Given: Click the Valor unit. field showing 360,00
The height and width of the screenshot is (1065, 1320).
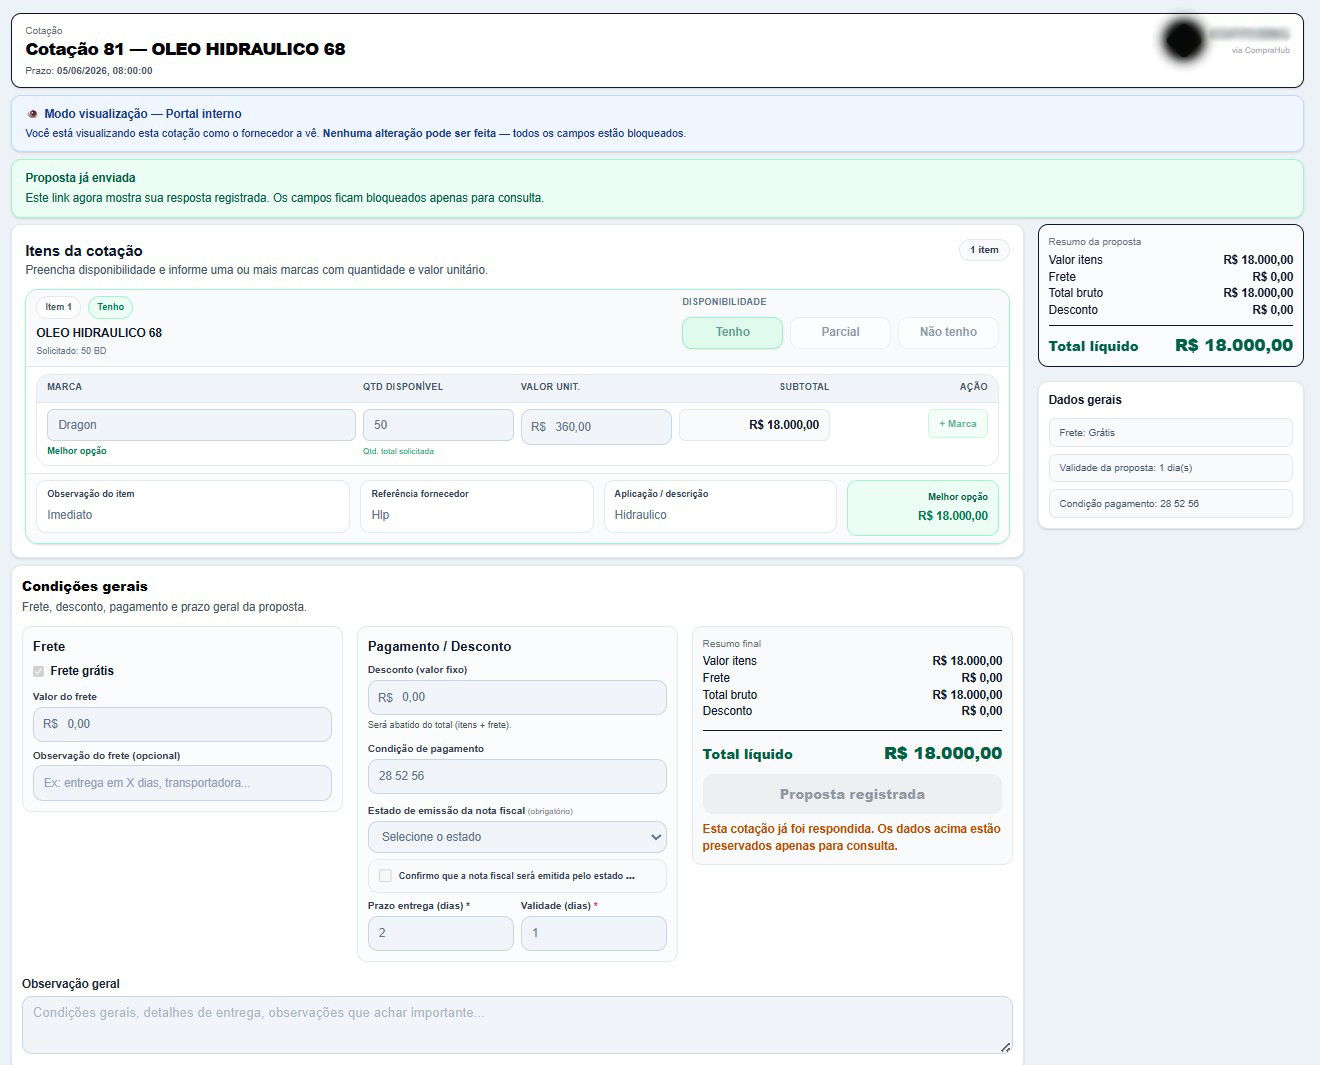Looking at the screenshot, I should pos(596,426).
